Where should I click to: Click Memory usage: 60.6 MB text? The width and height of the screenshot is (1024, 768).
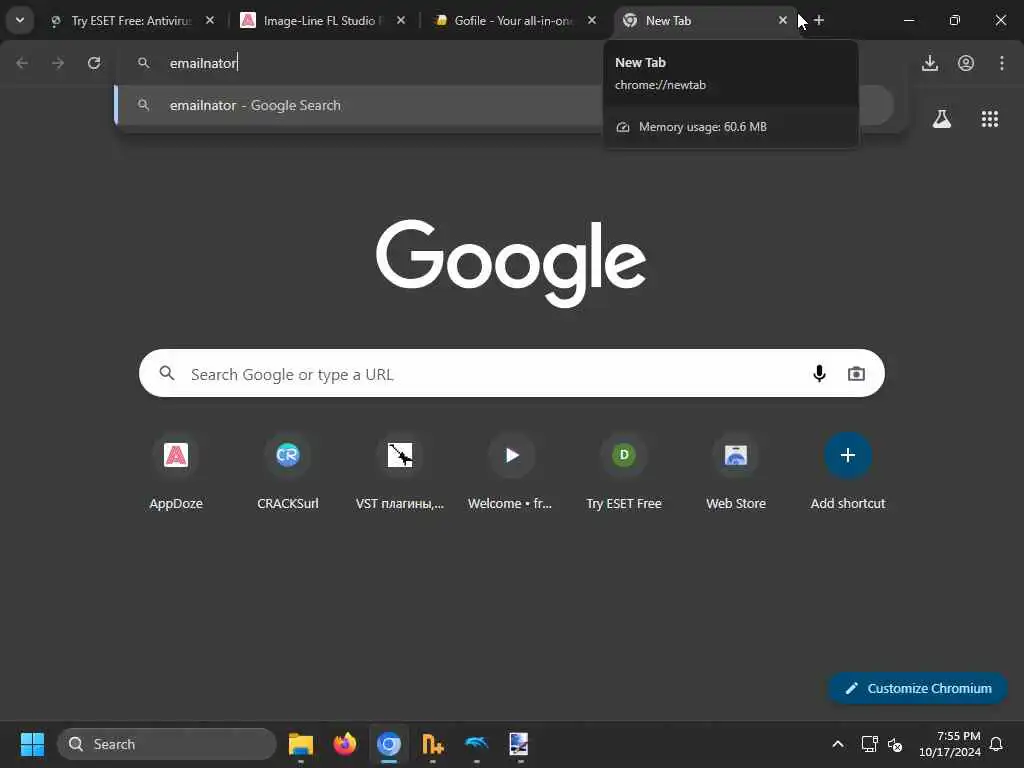click(x=703, y=127)
